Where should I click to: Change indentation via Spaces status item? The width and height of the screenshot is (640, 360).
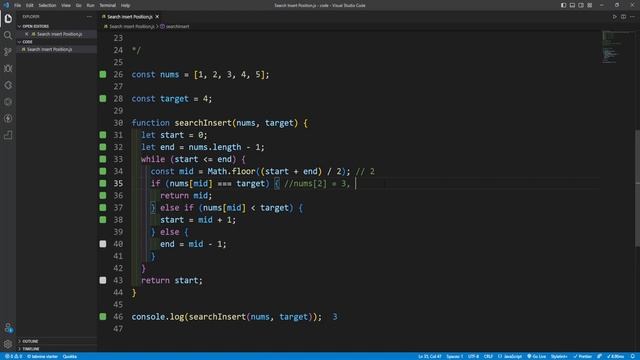tap(455, 356)
